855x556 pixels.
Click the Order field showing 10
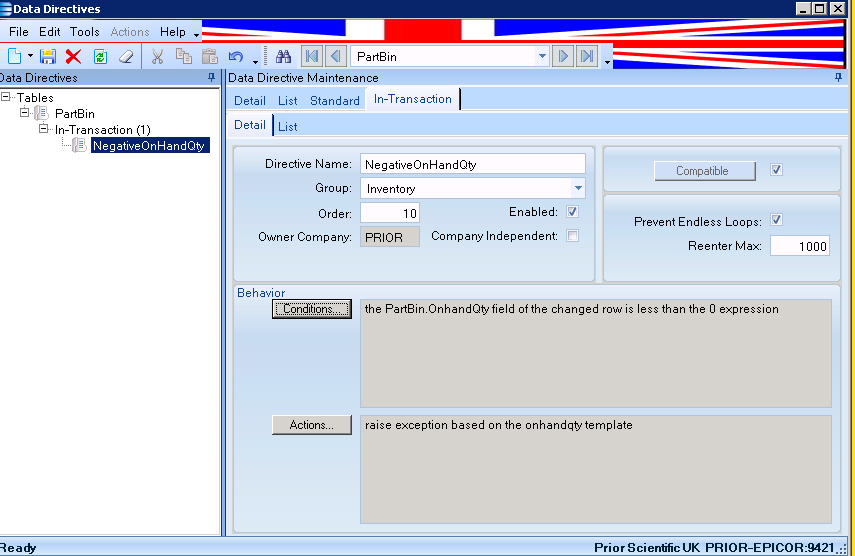(390, 213)
